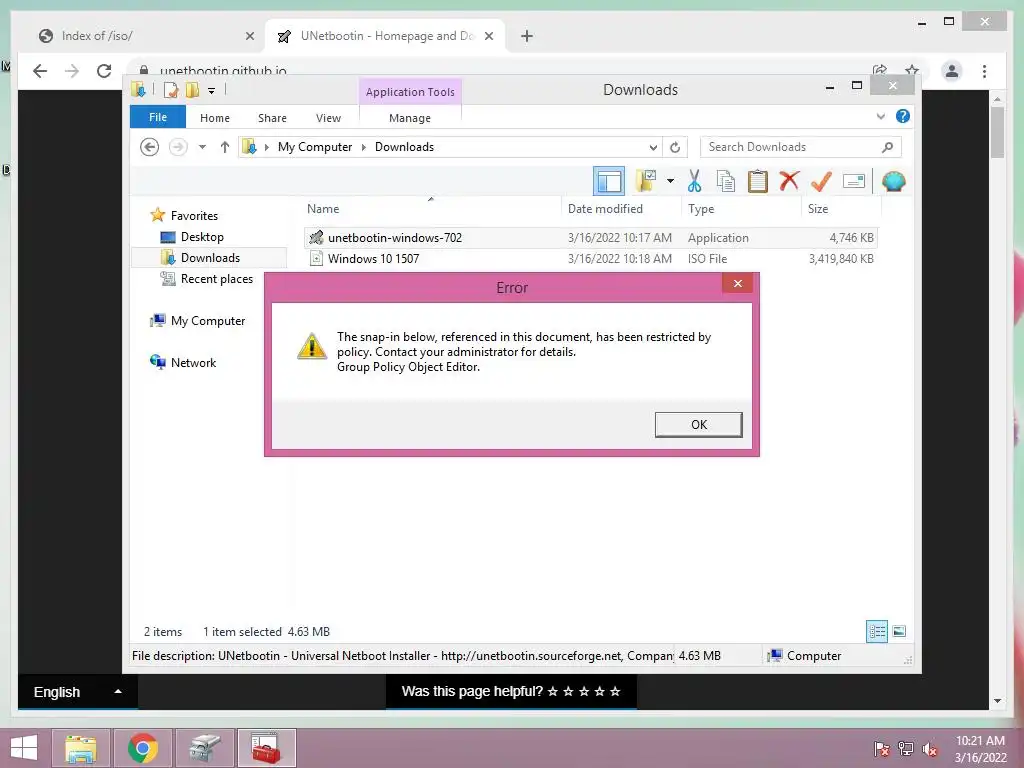Click the Copy toolbar icon
The width and height of the screenshot is (1024, 768).
726,181
